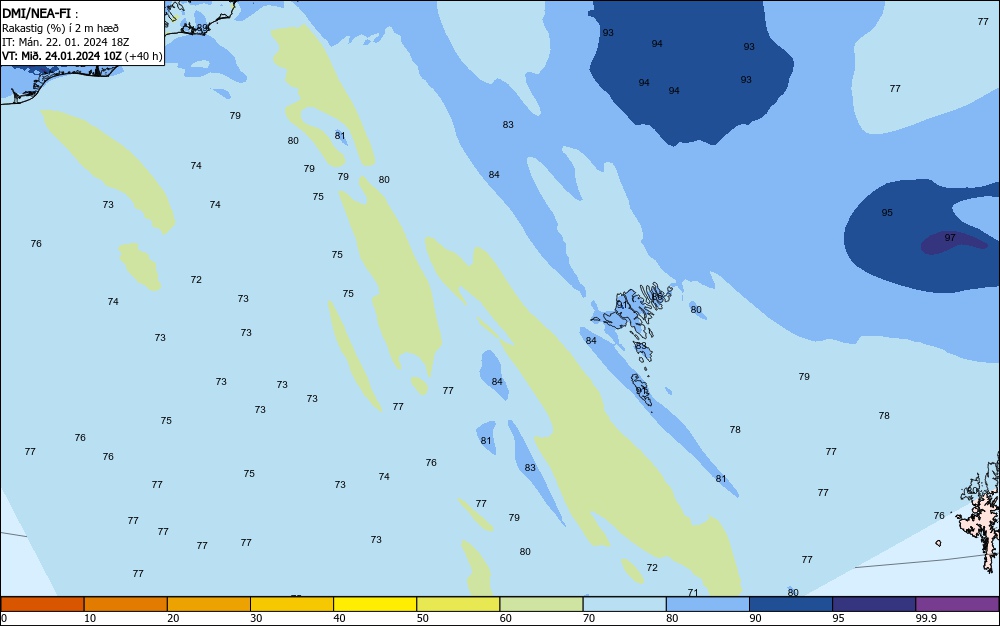Viewport: 1000px width, 626px height.
Task: Pick the 20–30 amber legend swatch
Action: 209,604
